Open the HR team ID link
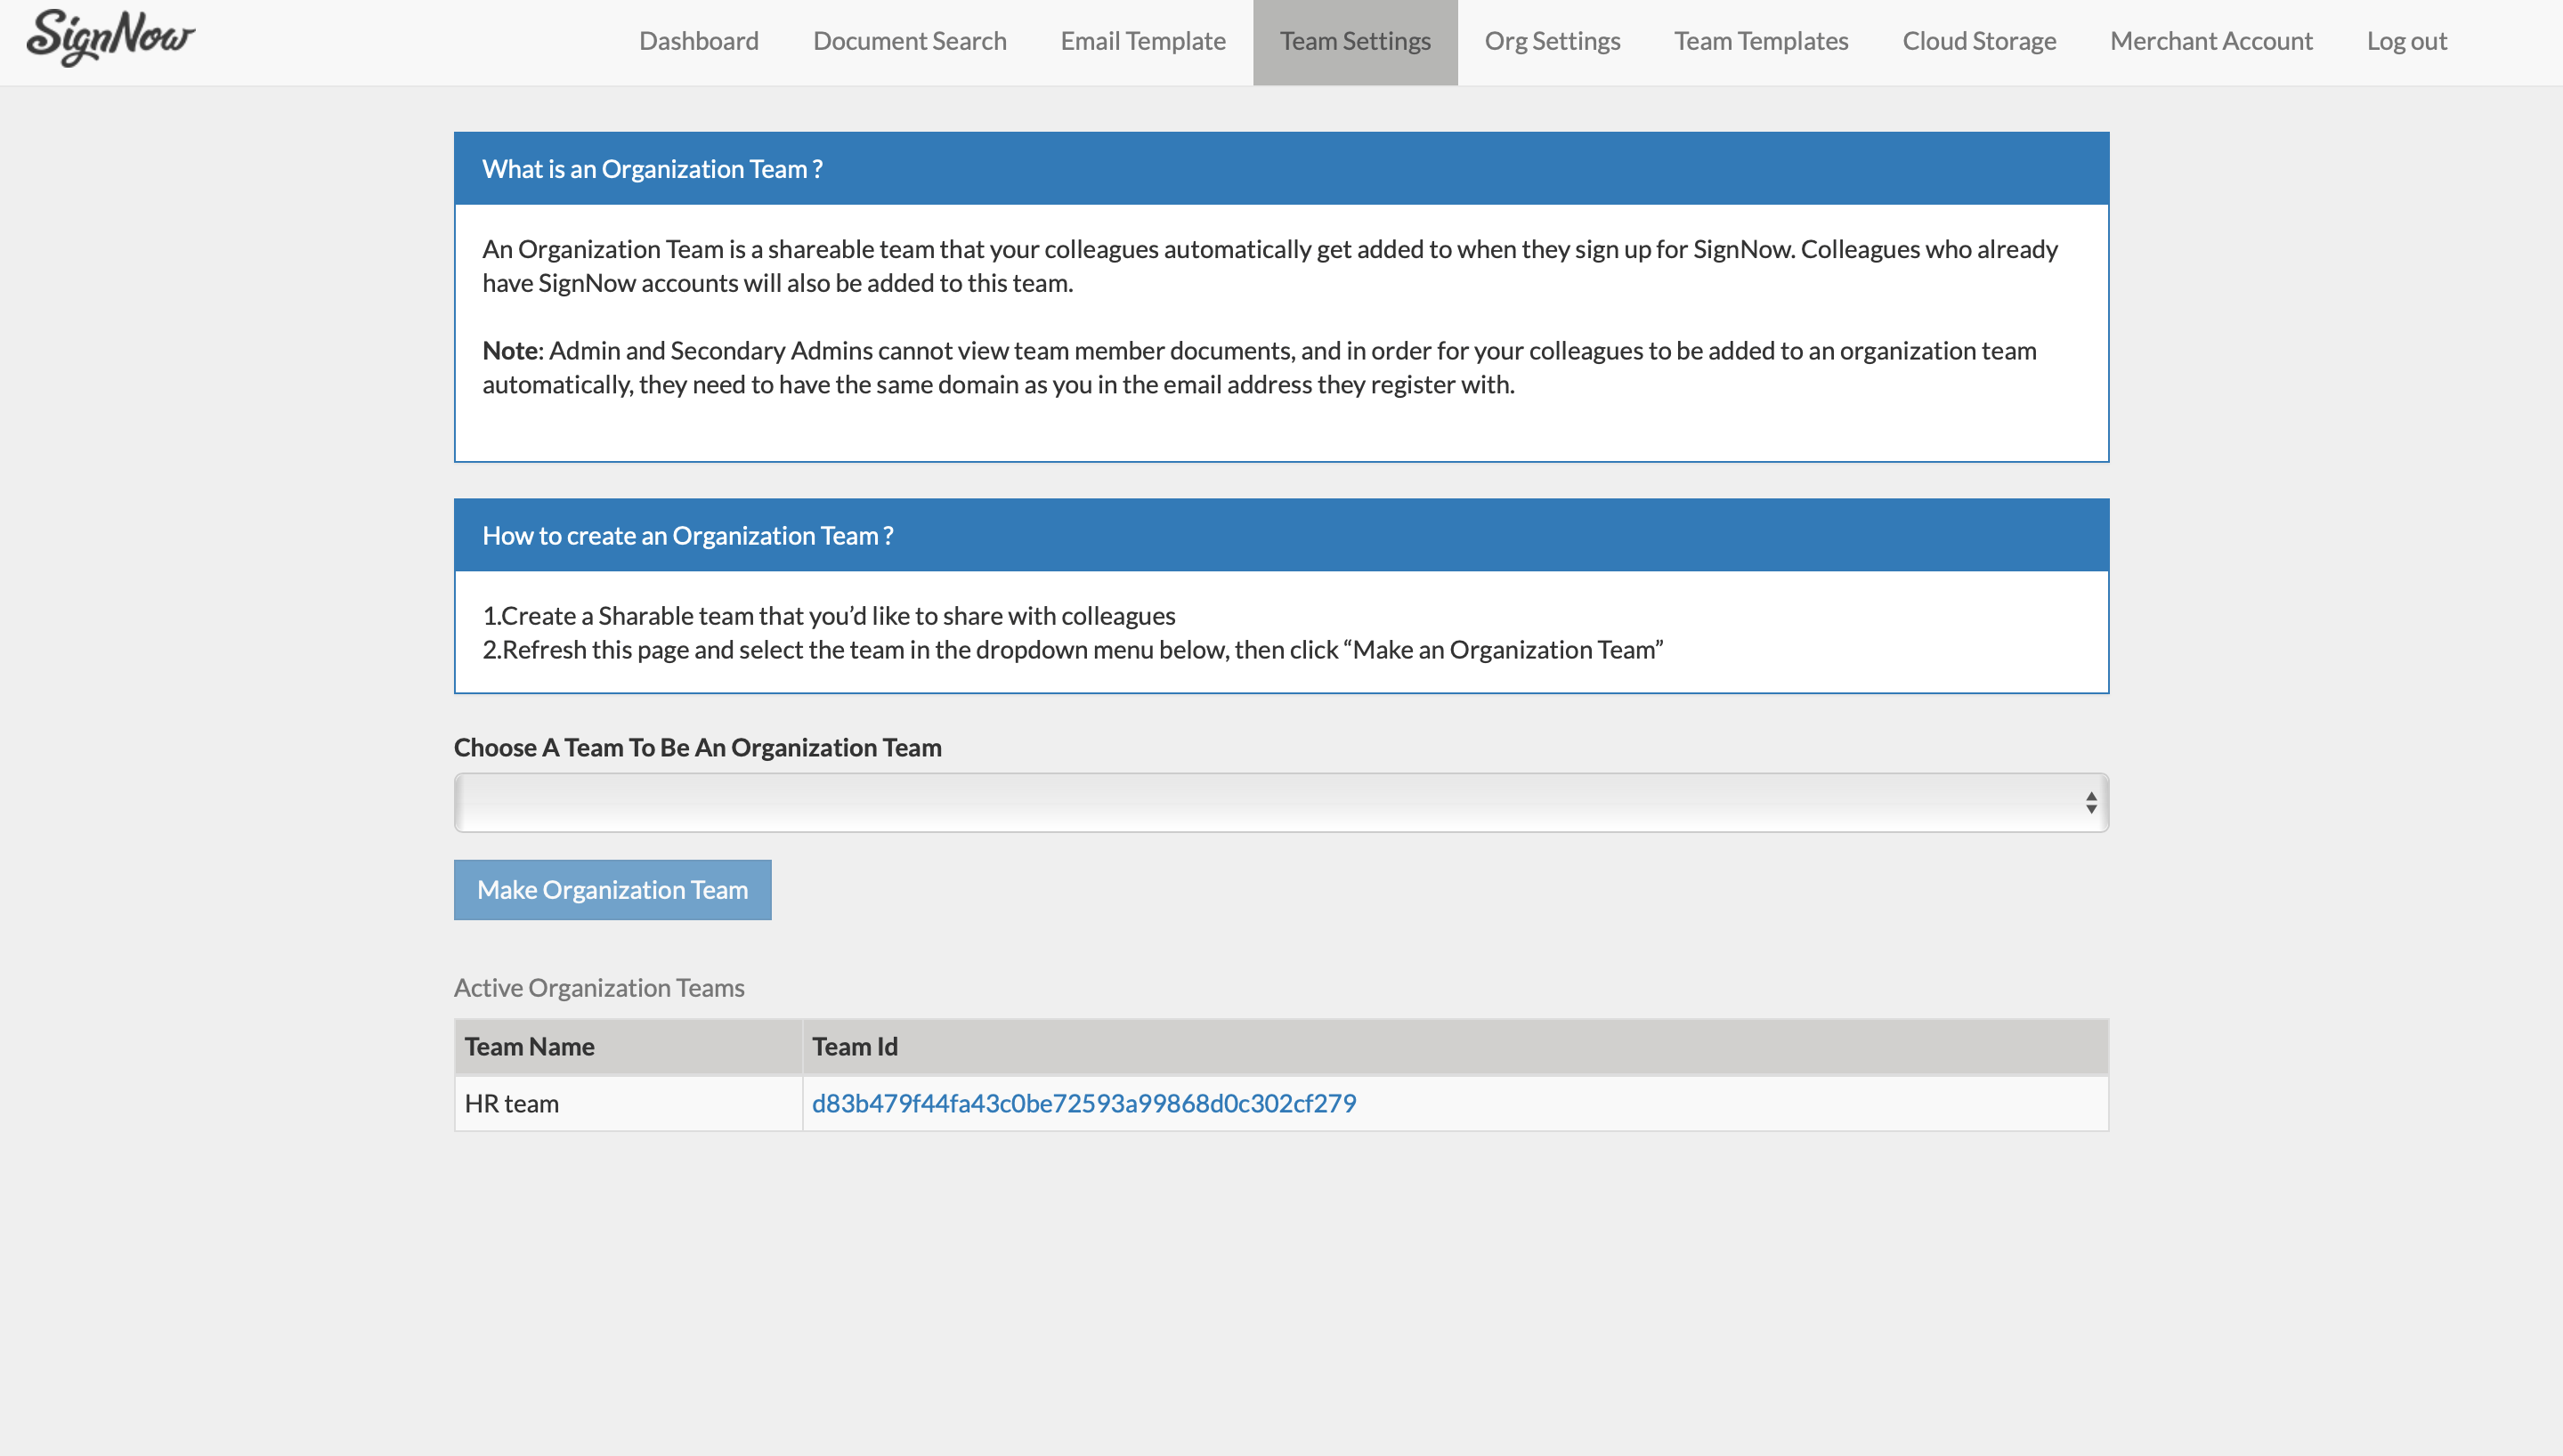The image size is (2563, 1456). (1083, 1103)
